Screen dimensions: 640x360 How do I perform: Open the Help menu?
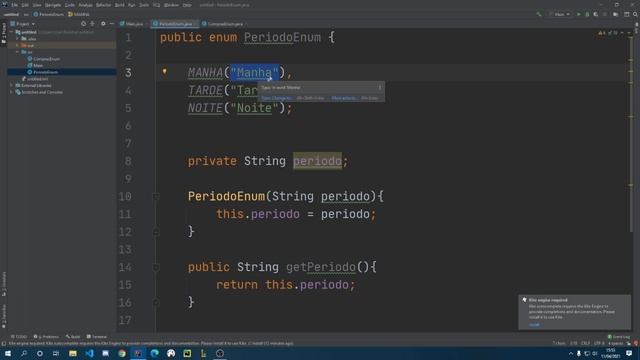pos(187,5)
